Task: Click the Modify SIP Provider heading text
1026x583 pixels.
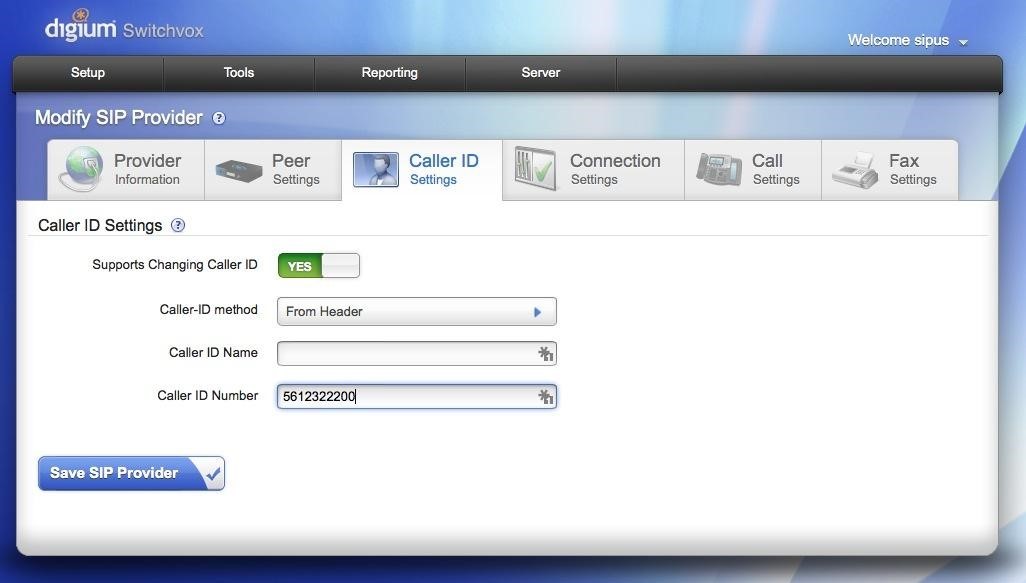Action: click(118, 118)
